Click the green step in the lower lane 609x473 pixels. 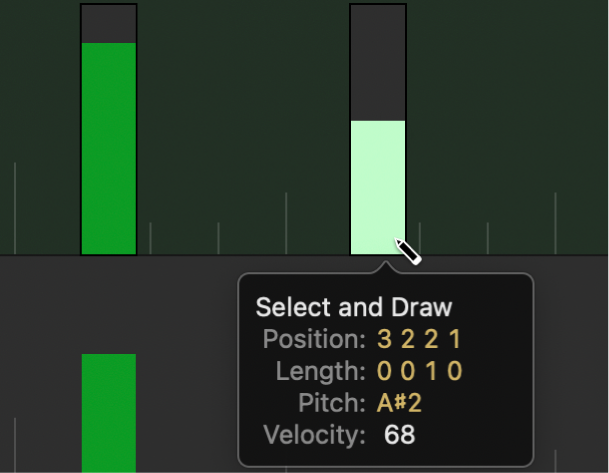tap(108, 412)
